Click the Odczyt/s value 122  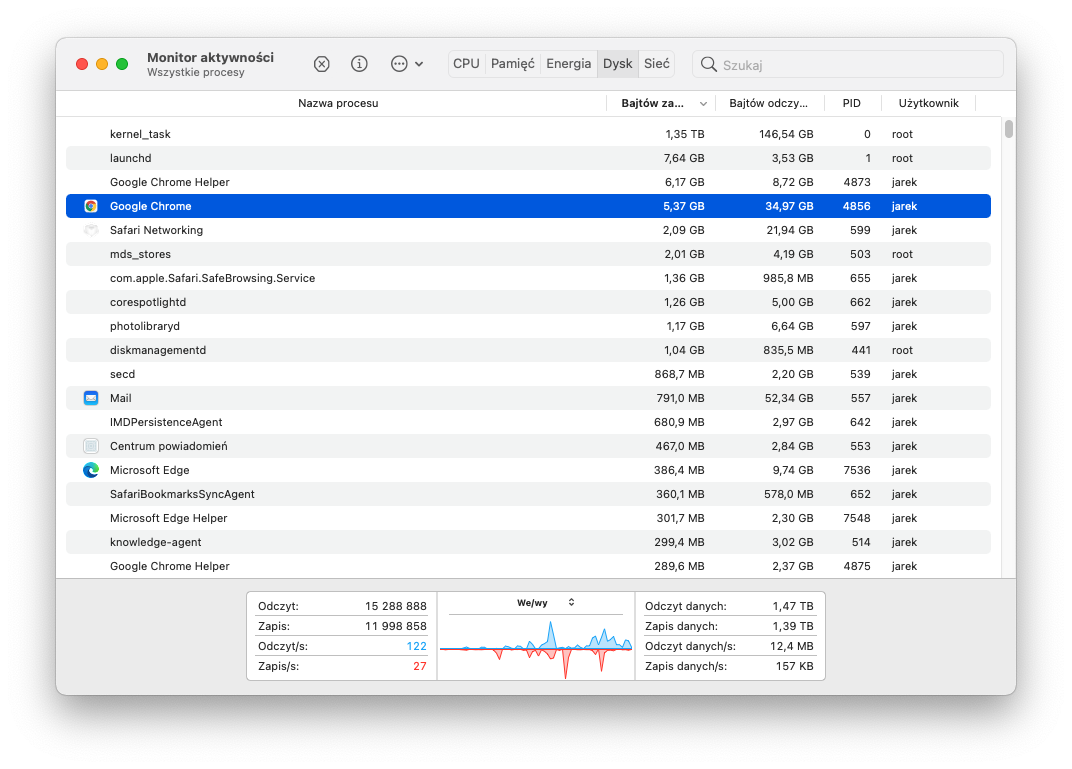point(416,647)
